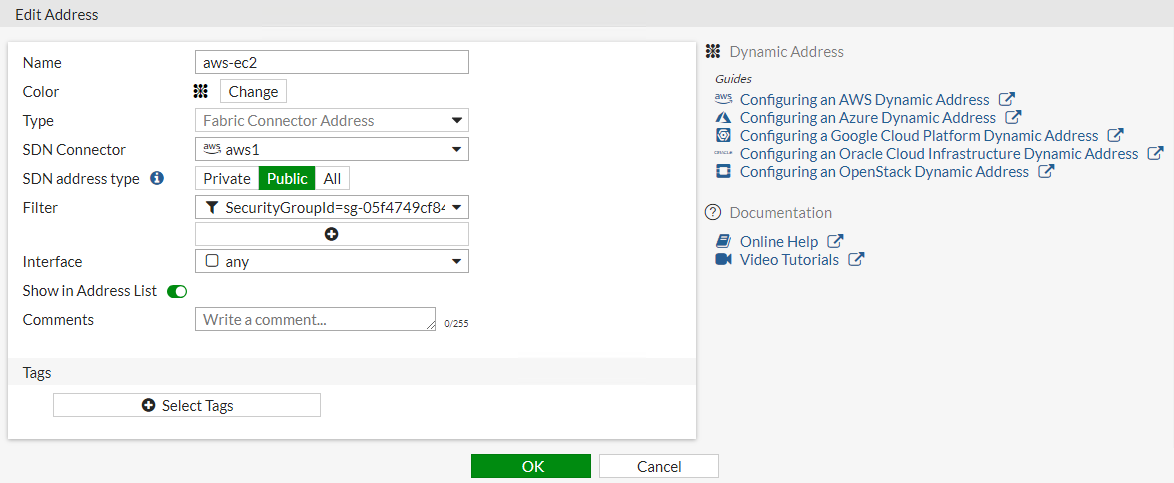Click the Comments text field
The width and height of the screenshot is (1174, 483).
tap(315, 319)
